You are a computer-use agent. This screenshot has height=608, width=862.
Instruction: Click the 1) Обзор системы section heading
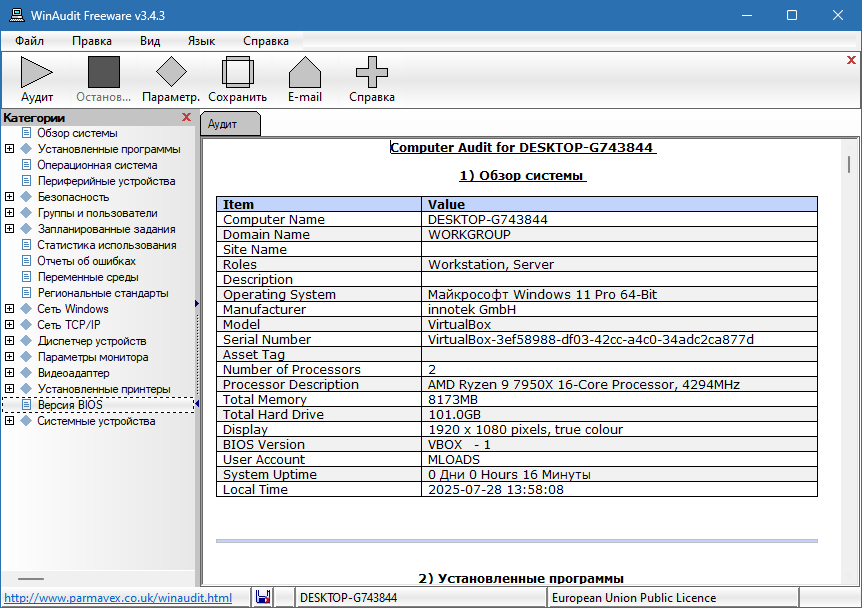coord(522,175)
